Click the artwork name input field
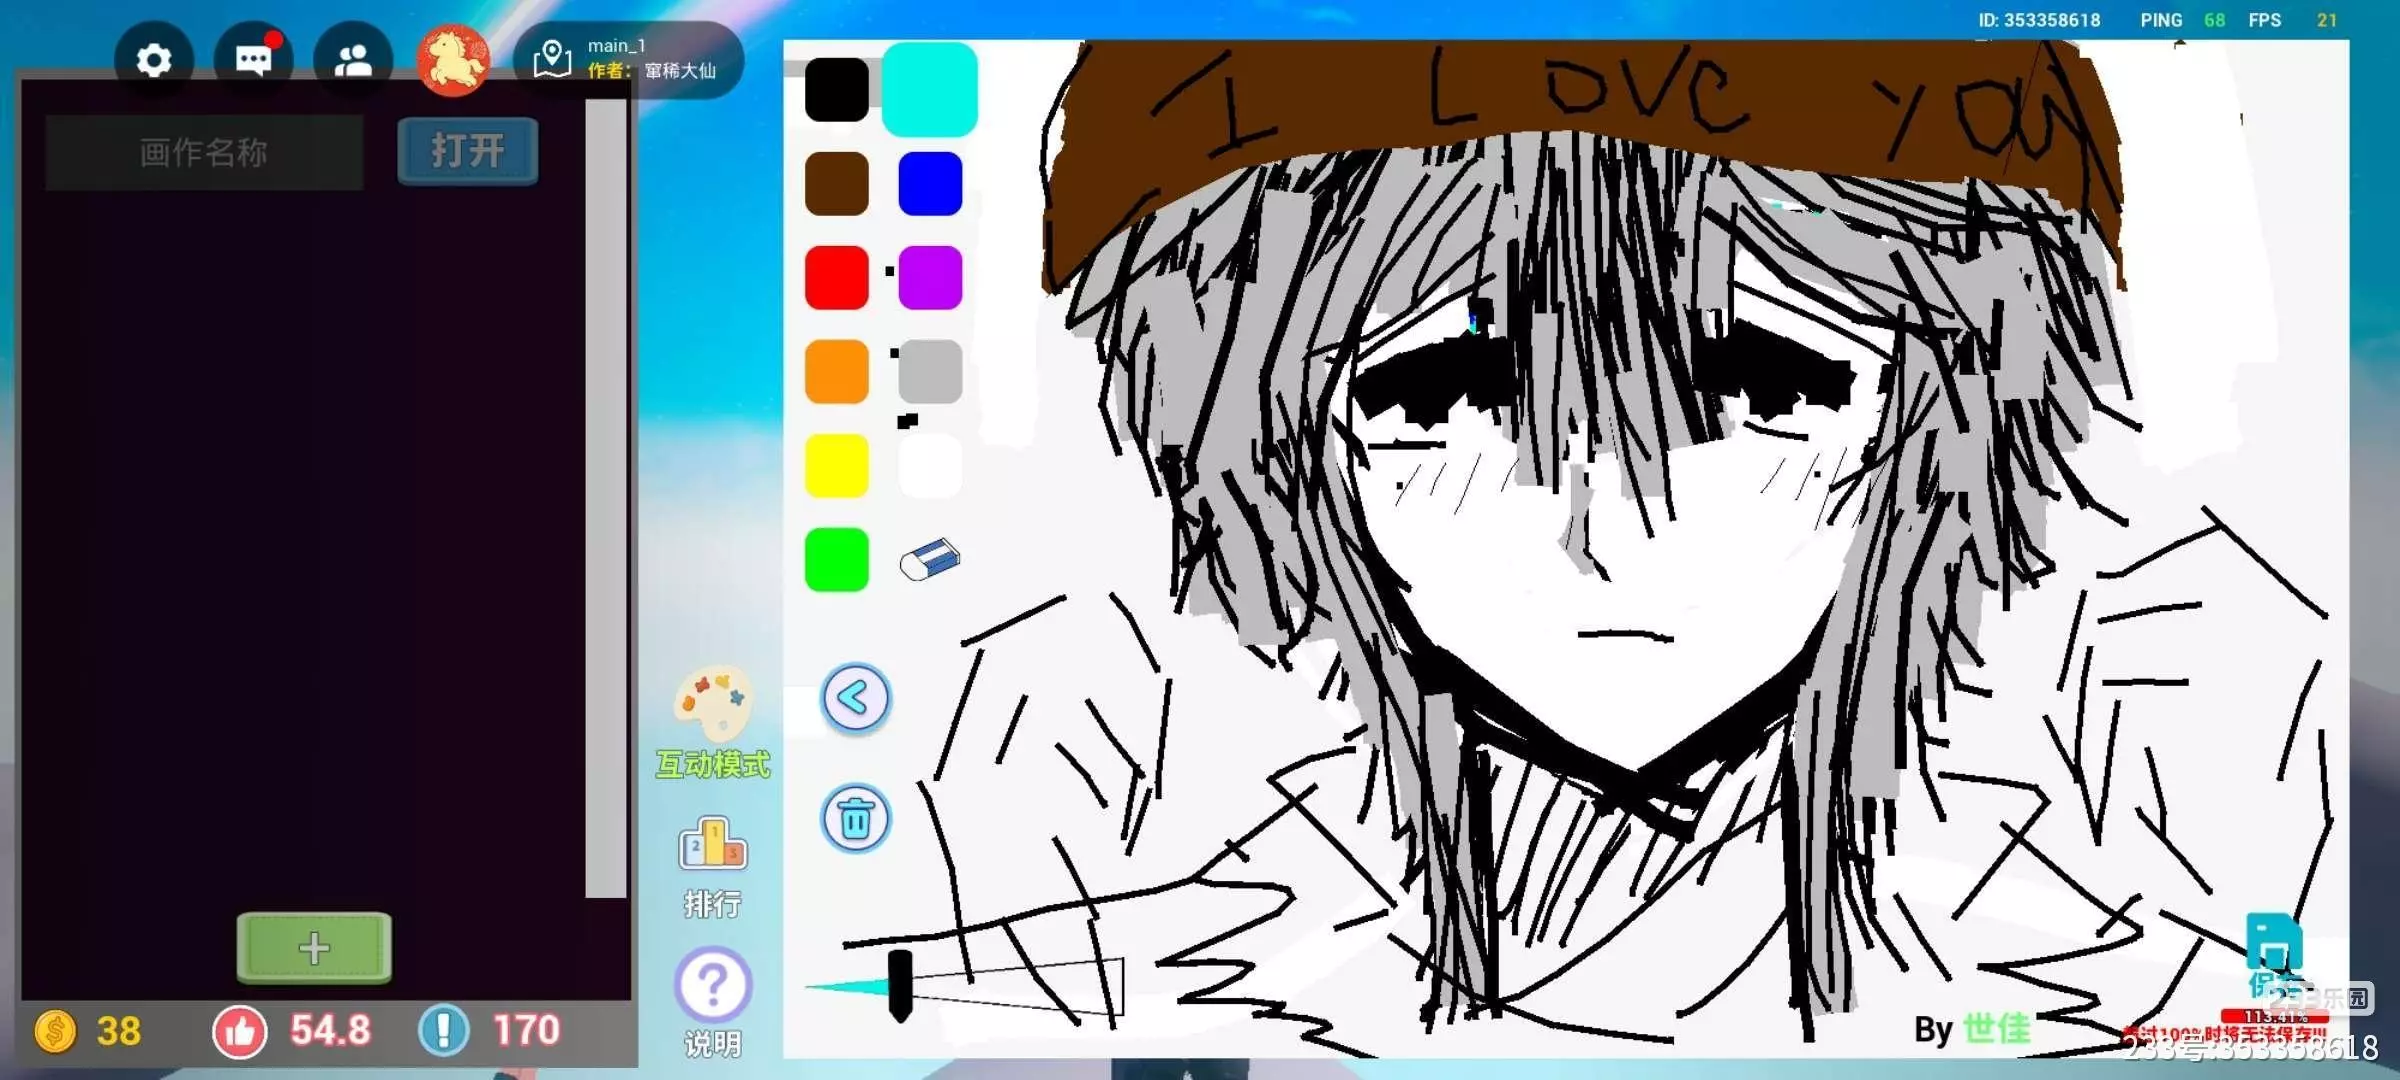Viewport: 2400px width, 1080px height. 204,152
